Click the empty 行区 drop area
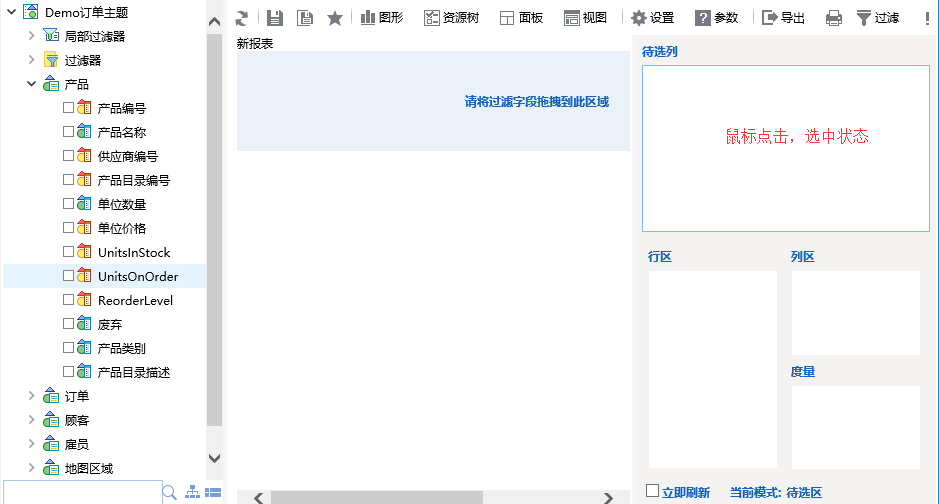 713,369
